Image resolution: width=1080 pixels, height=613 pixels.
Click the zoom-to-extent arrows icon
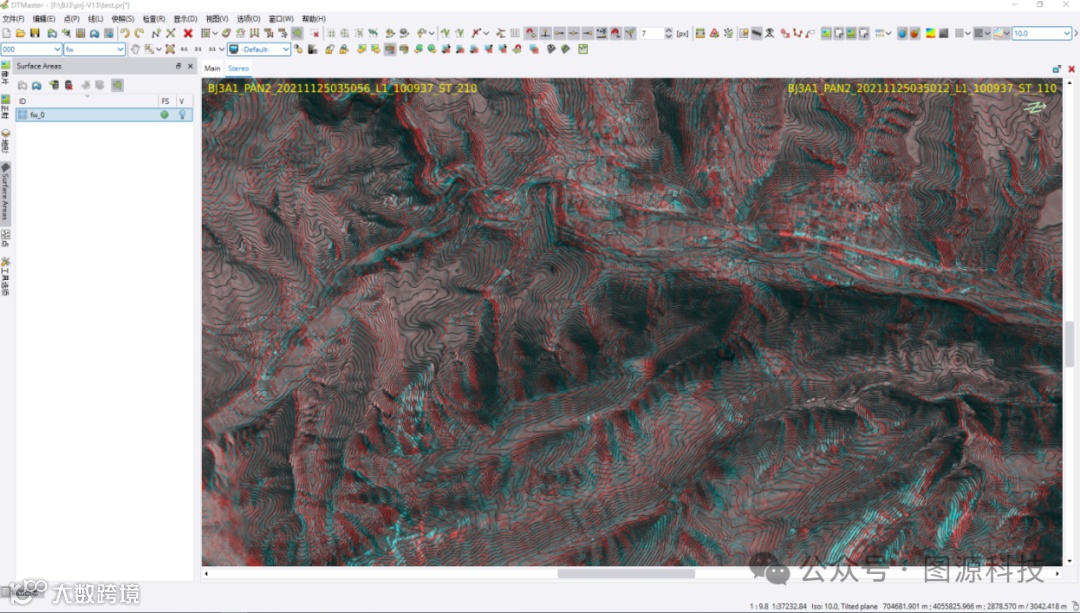click(169, 50)
